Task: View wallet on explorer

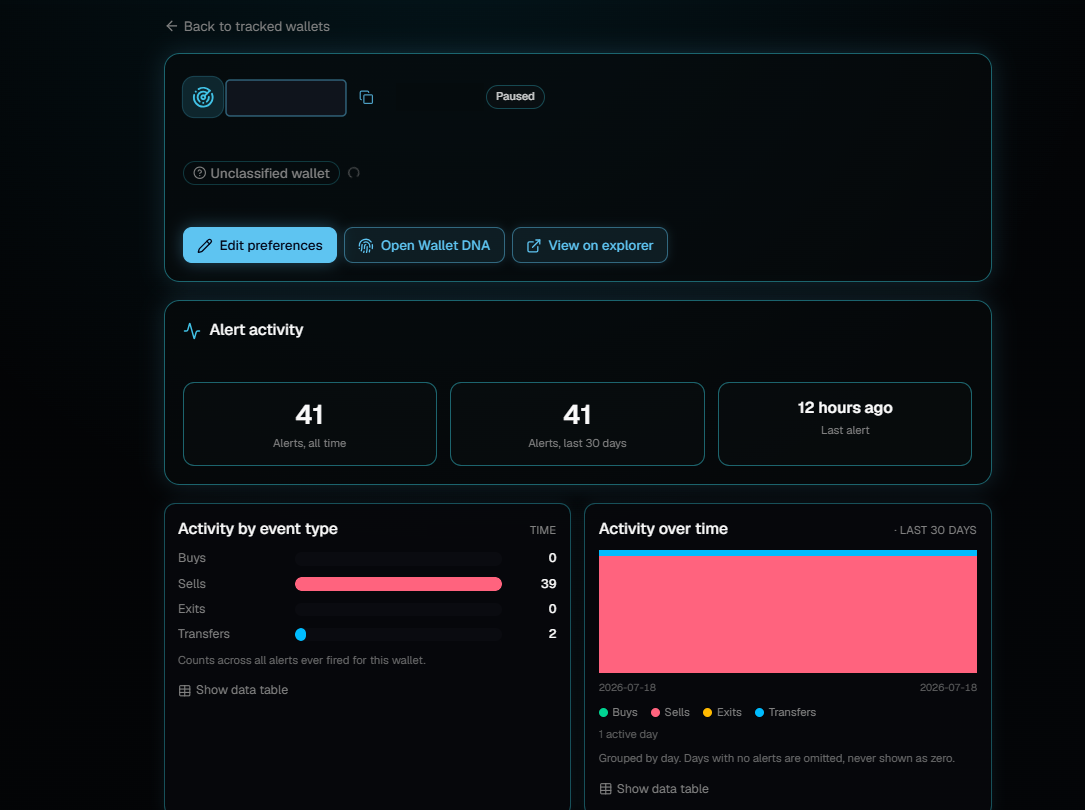Action: [x=590, y=245]
